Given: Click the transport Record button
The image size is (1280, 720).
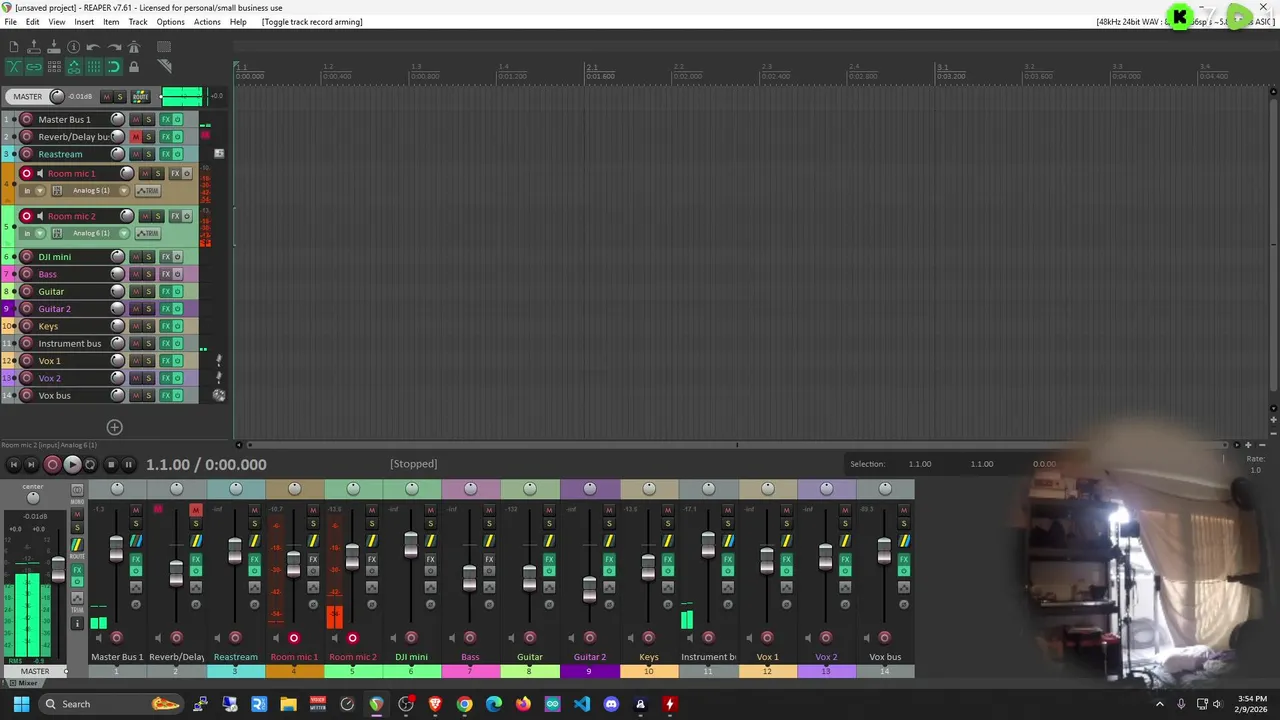Looking at the screenshot, I should click(53, 465).
